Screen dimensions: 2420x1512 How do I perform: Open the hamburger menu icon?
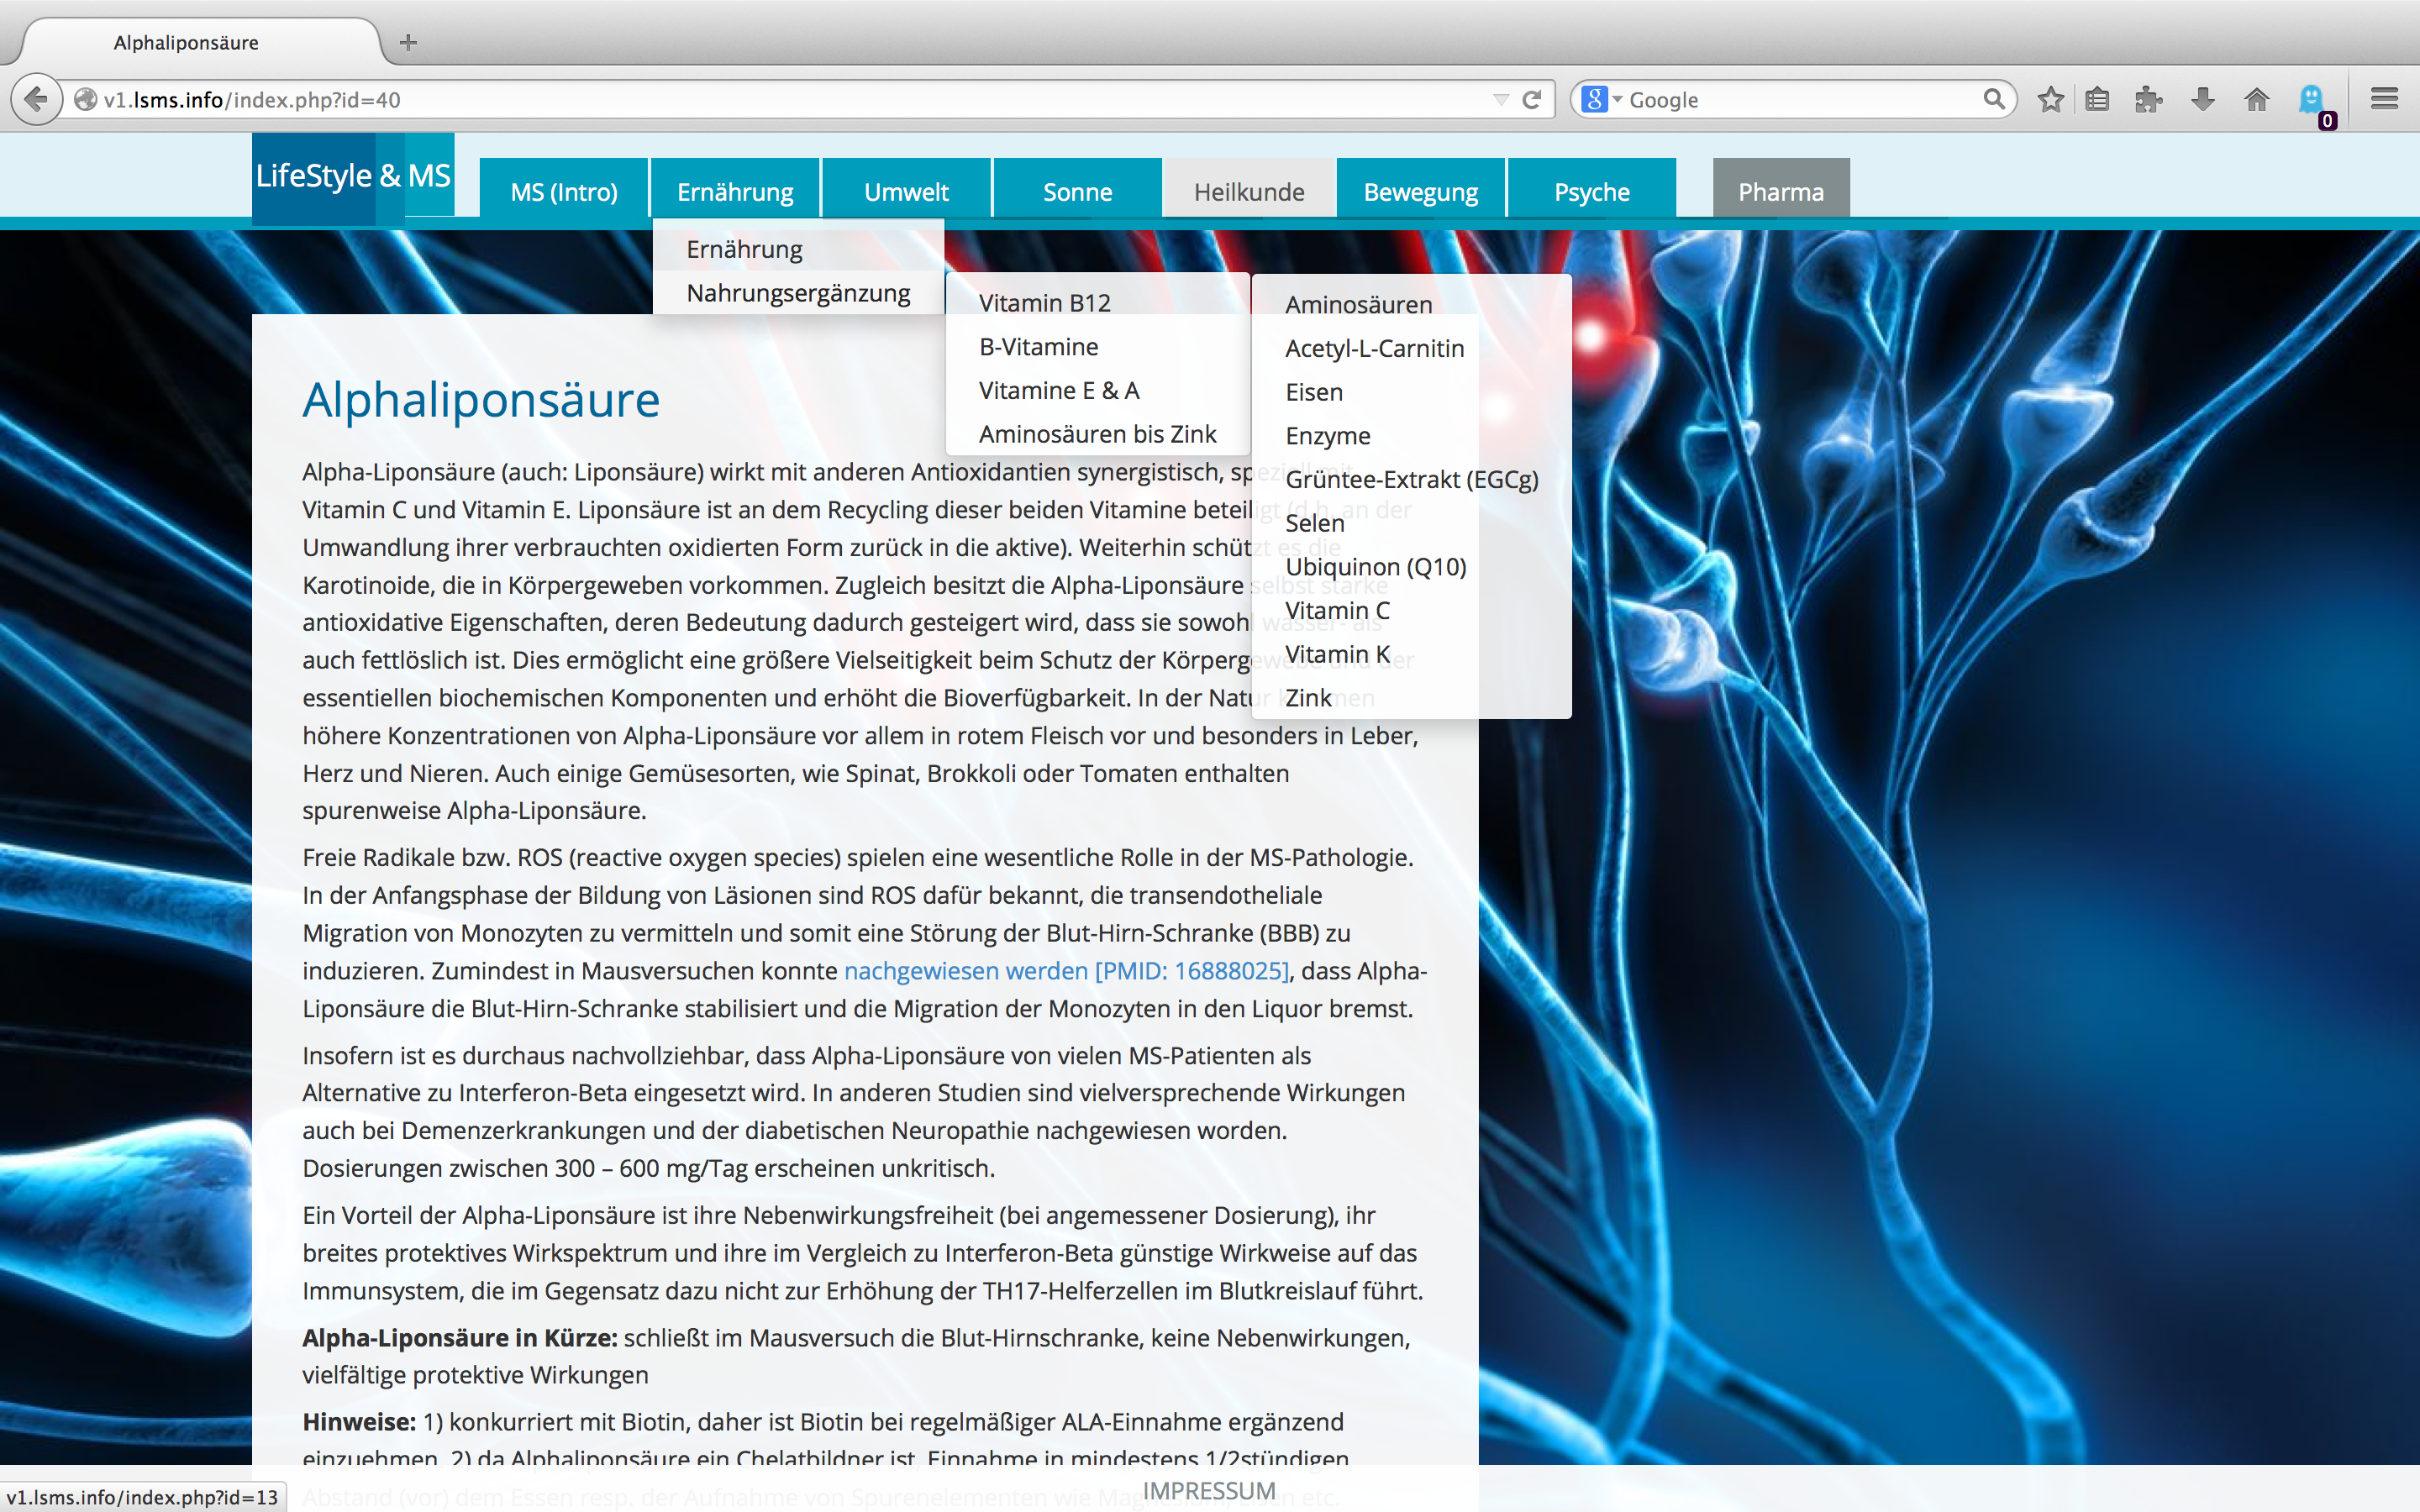pos(2384,99)
